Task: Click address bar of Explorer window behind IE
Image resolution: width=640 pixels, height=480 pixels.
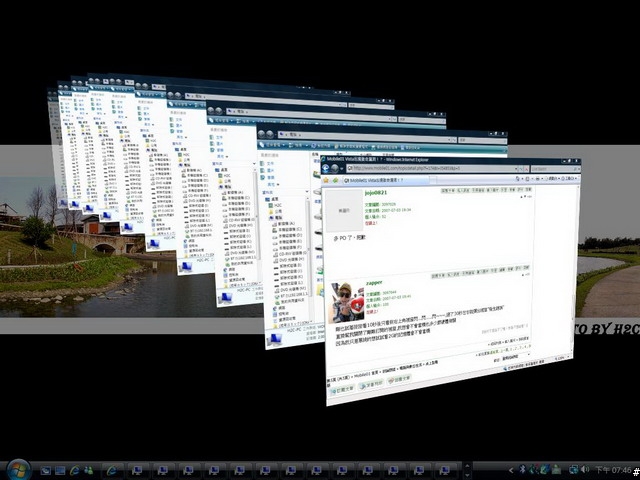Action: click(x=365, y=136)
